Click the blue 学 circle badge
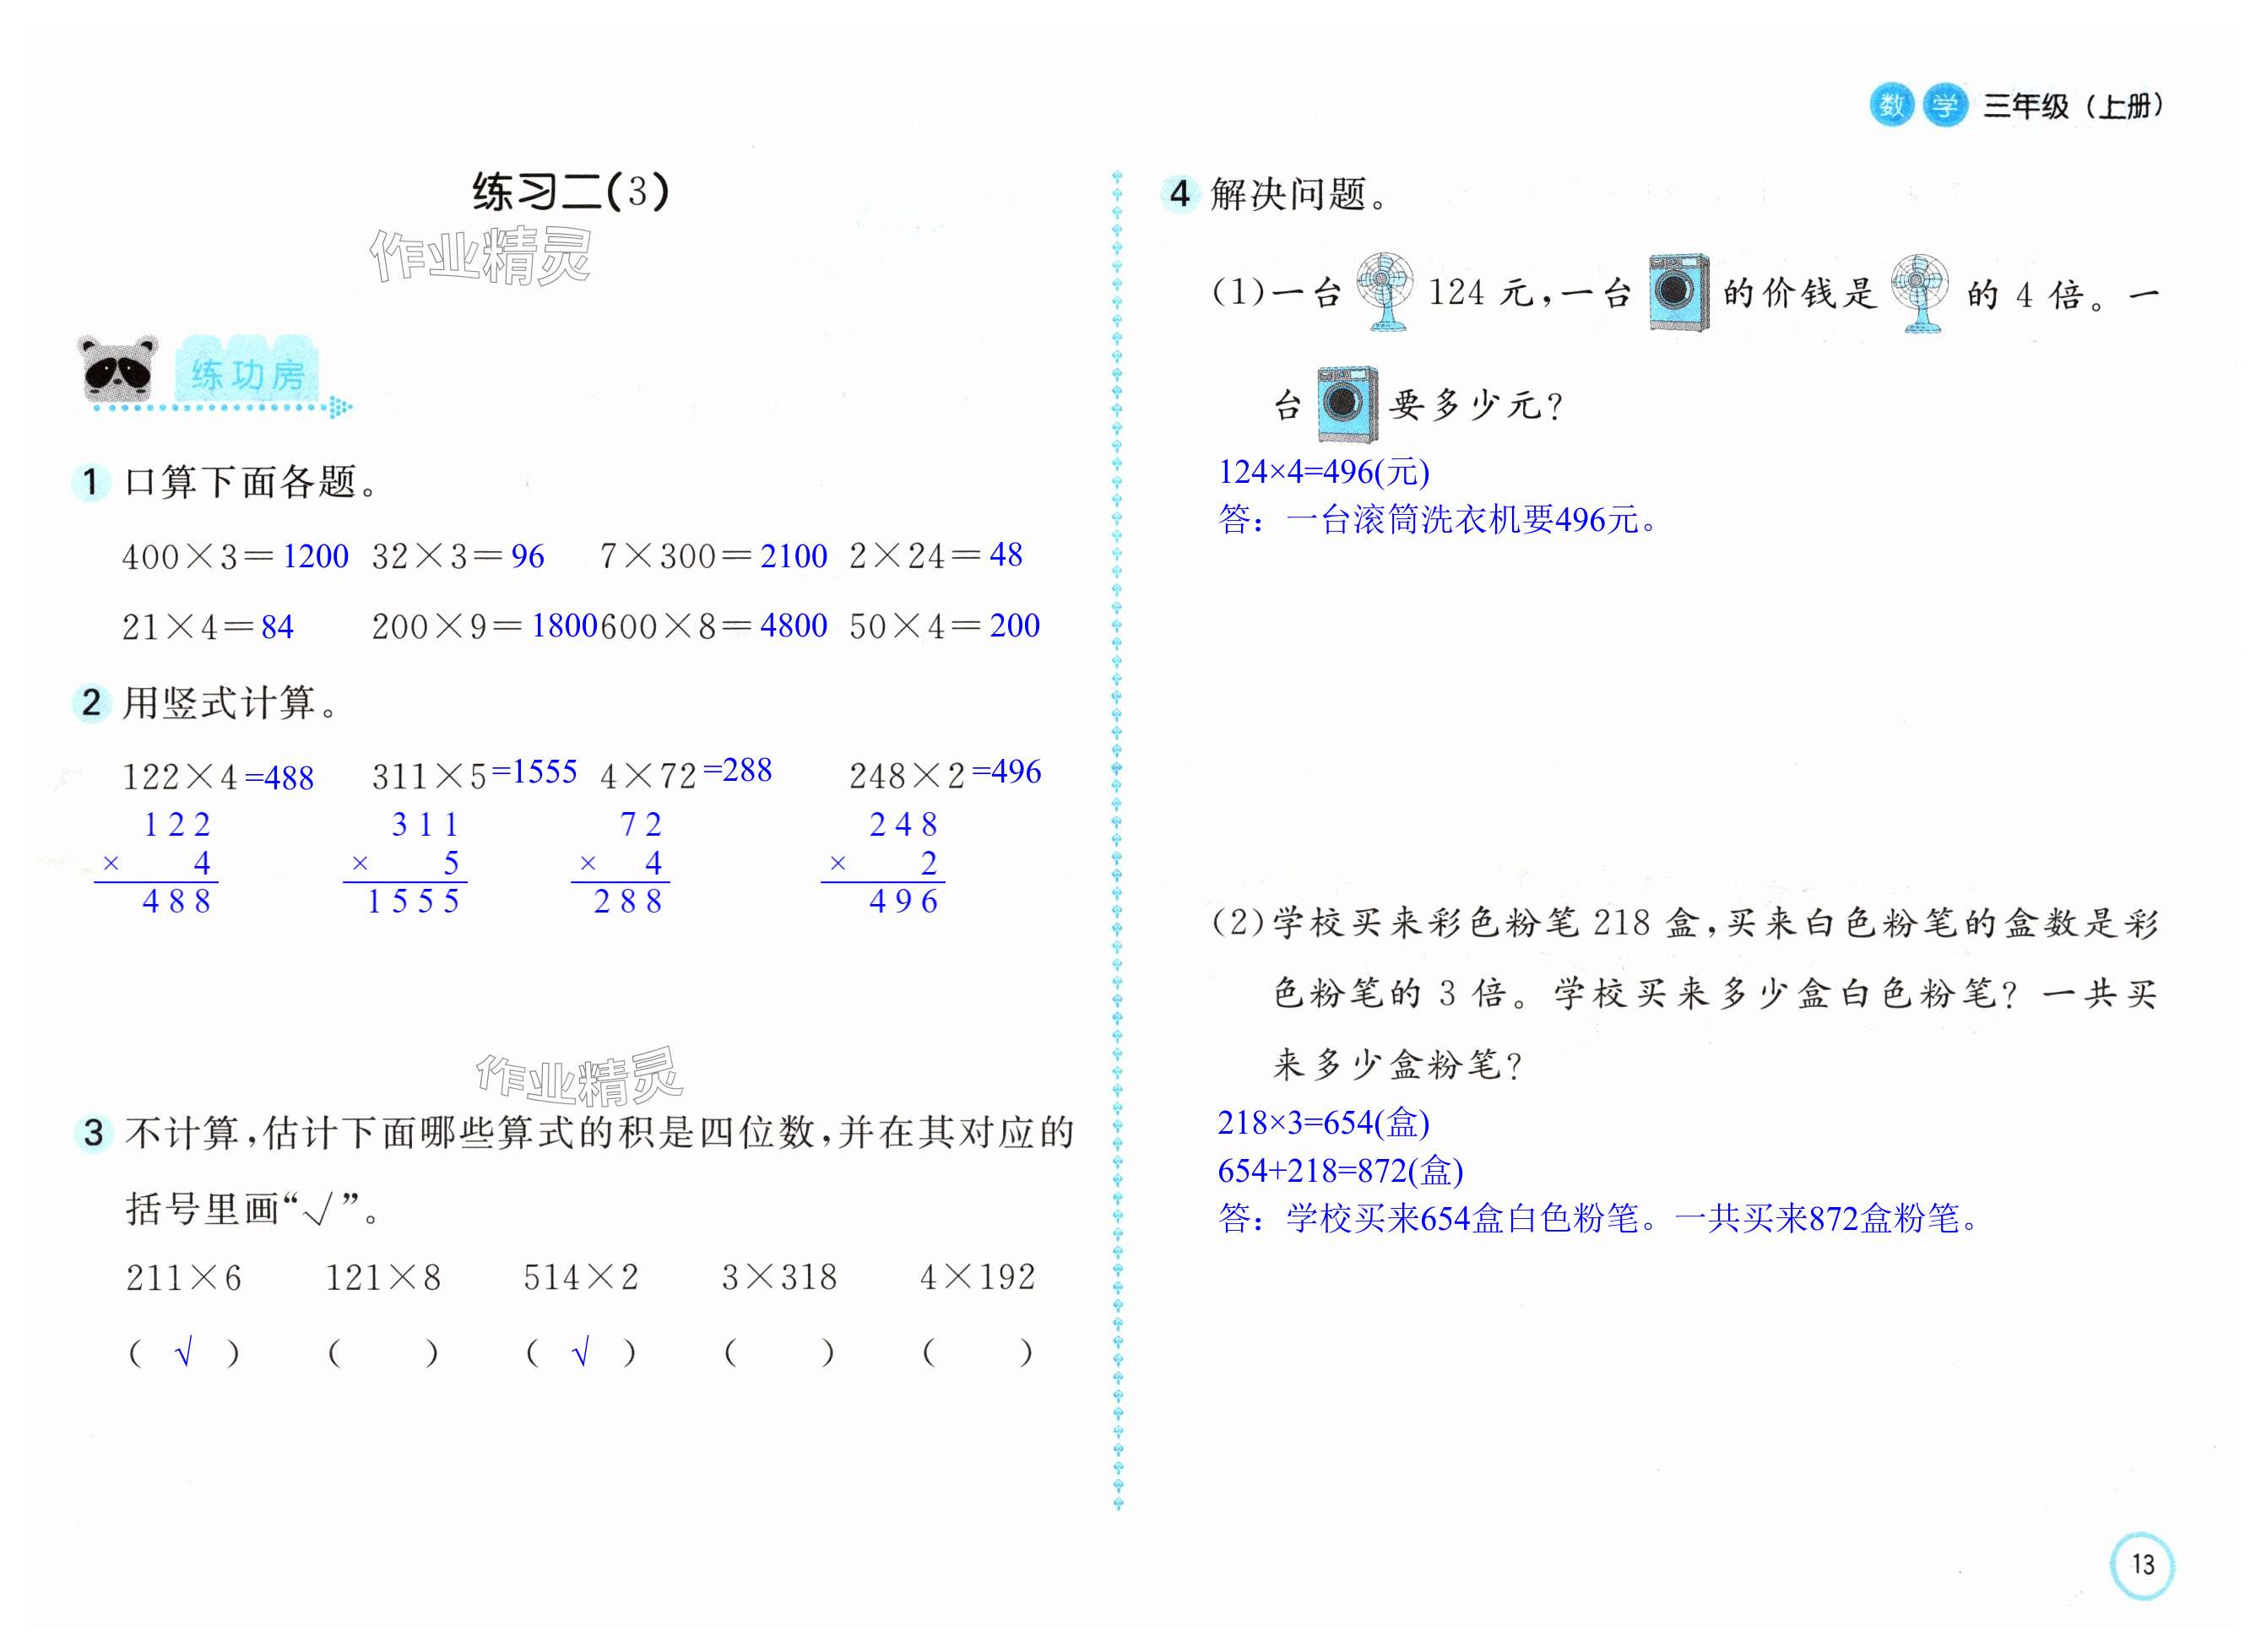 (x=1945, y=104)
